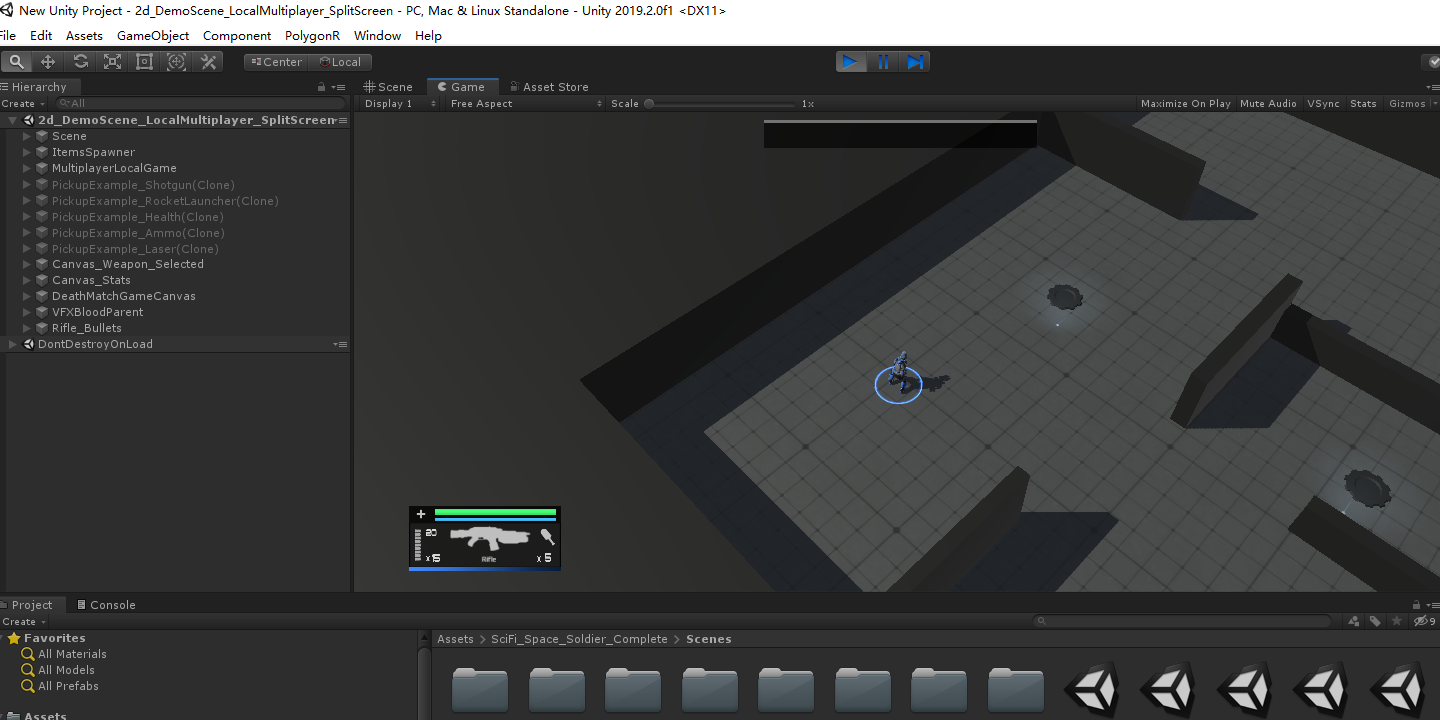Viewport: 1440px width, 720px height.
Task: Expand MultiplayerLocalGame in Hierarchy
Action: pos(27,168)
